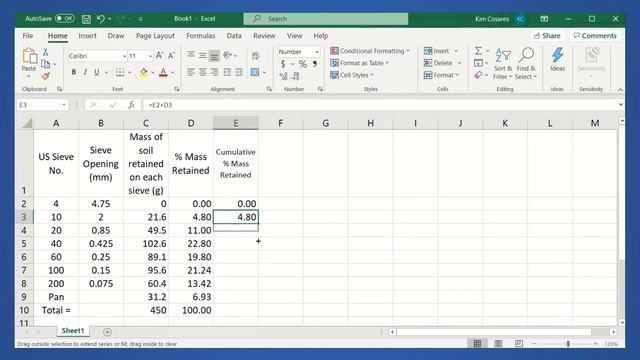Open Sort & Filter
This screenshot has width=640, height=360.
click(503, 64)
